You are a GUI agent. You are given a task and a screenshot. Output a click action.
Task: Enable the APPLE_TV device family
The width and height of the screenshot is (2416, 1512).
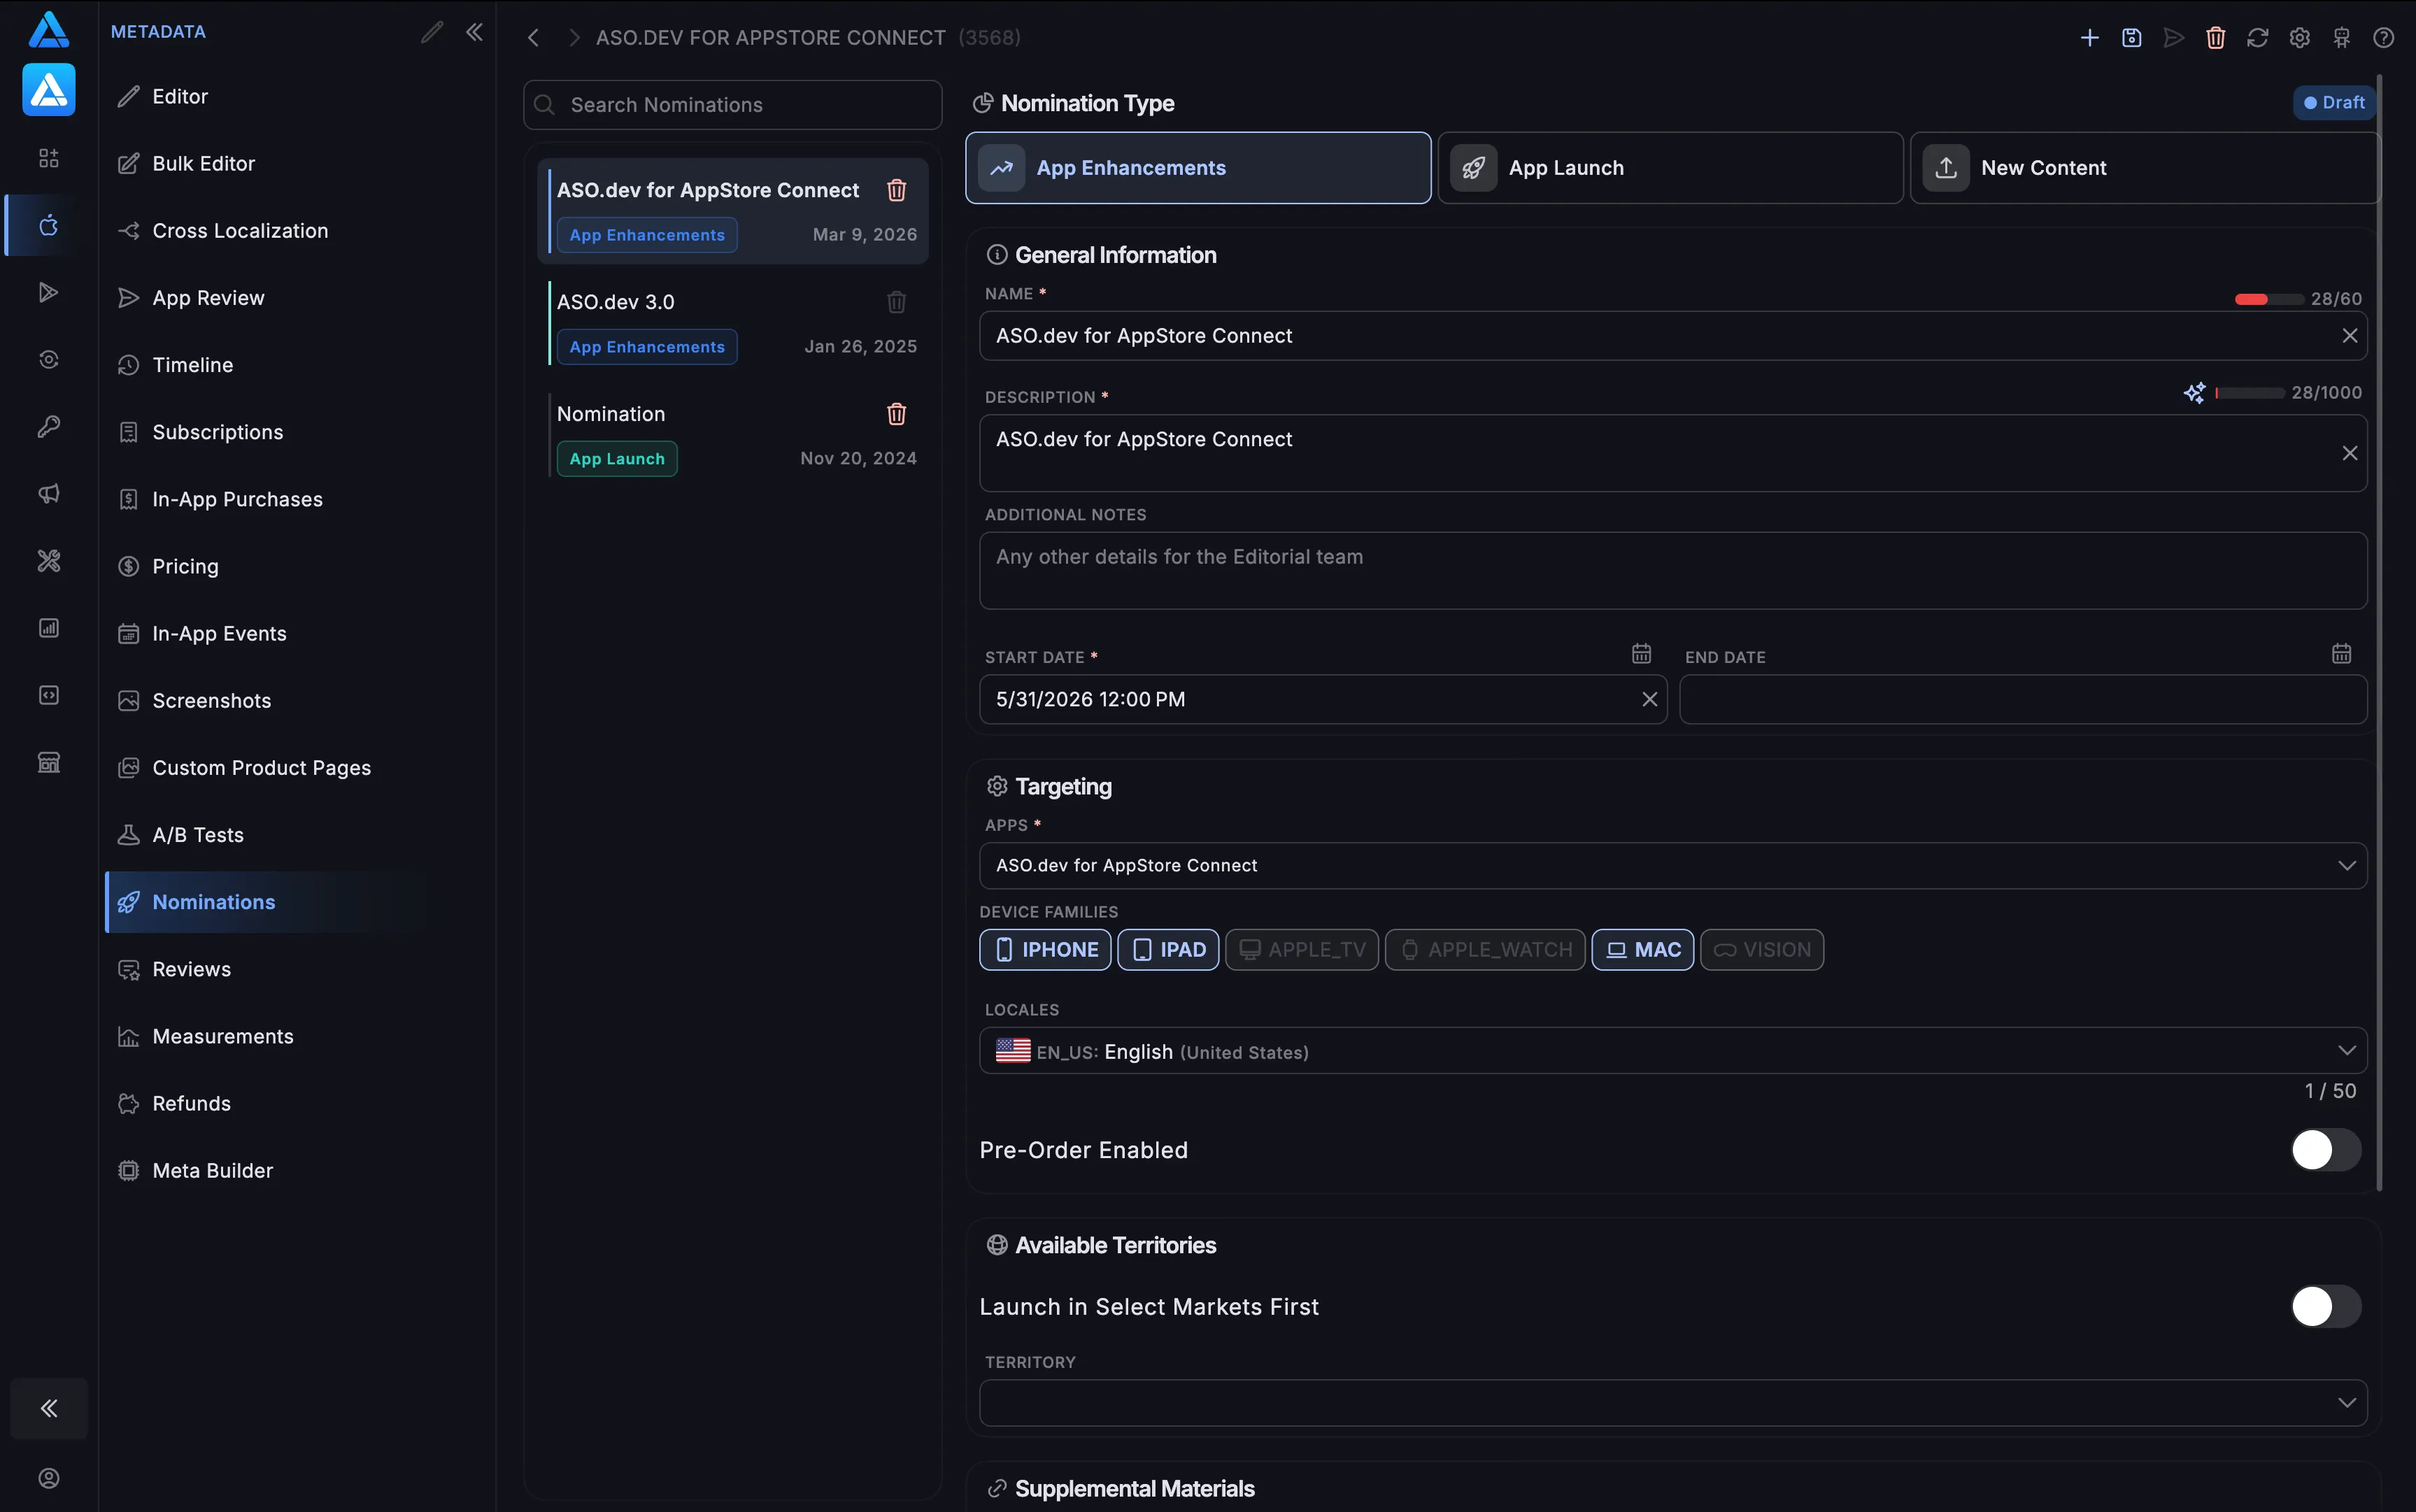[x=1302, y=950]
